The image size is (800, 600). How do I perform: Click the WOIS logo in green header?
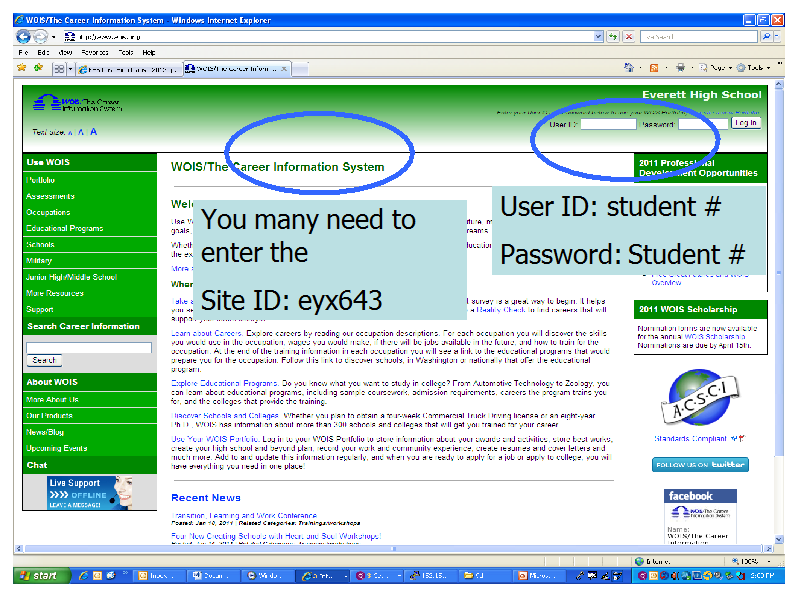click(77, 103)
